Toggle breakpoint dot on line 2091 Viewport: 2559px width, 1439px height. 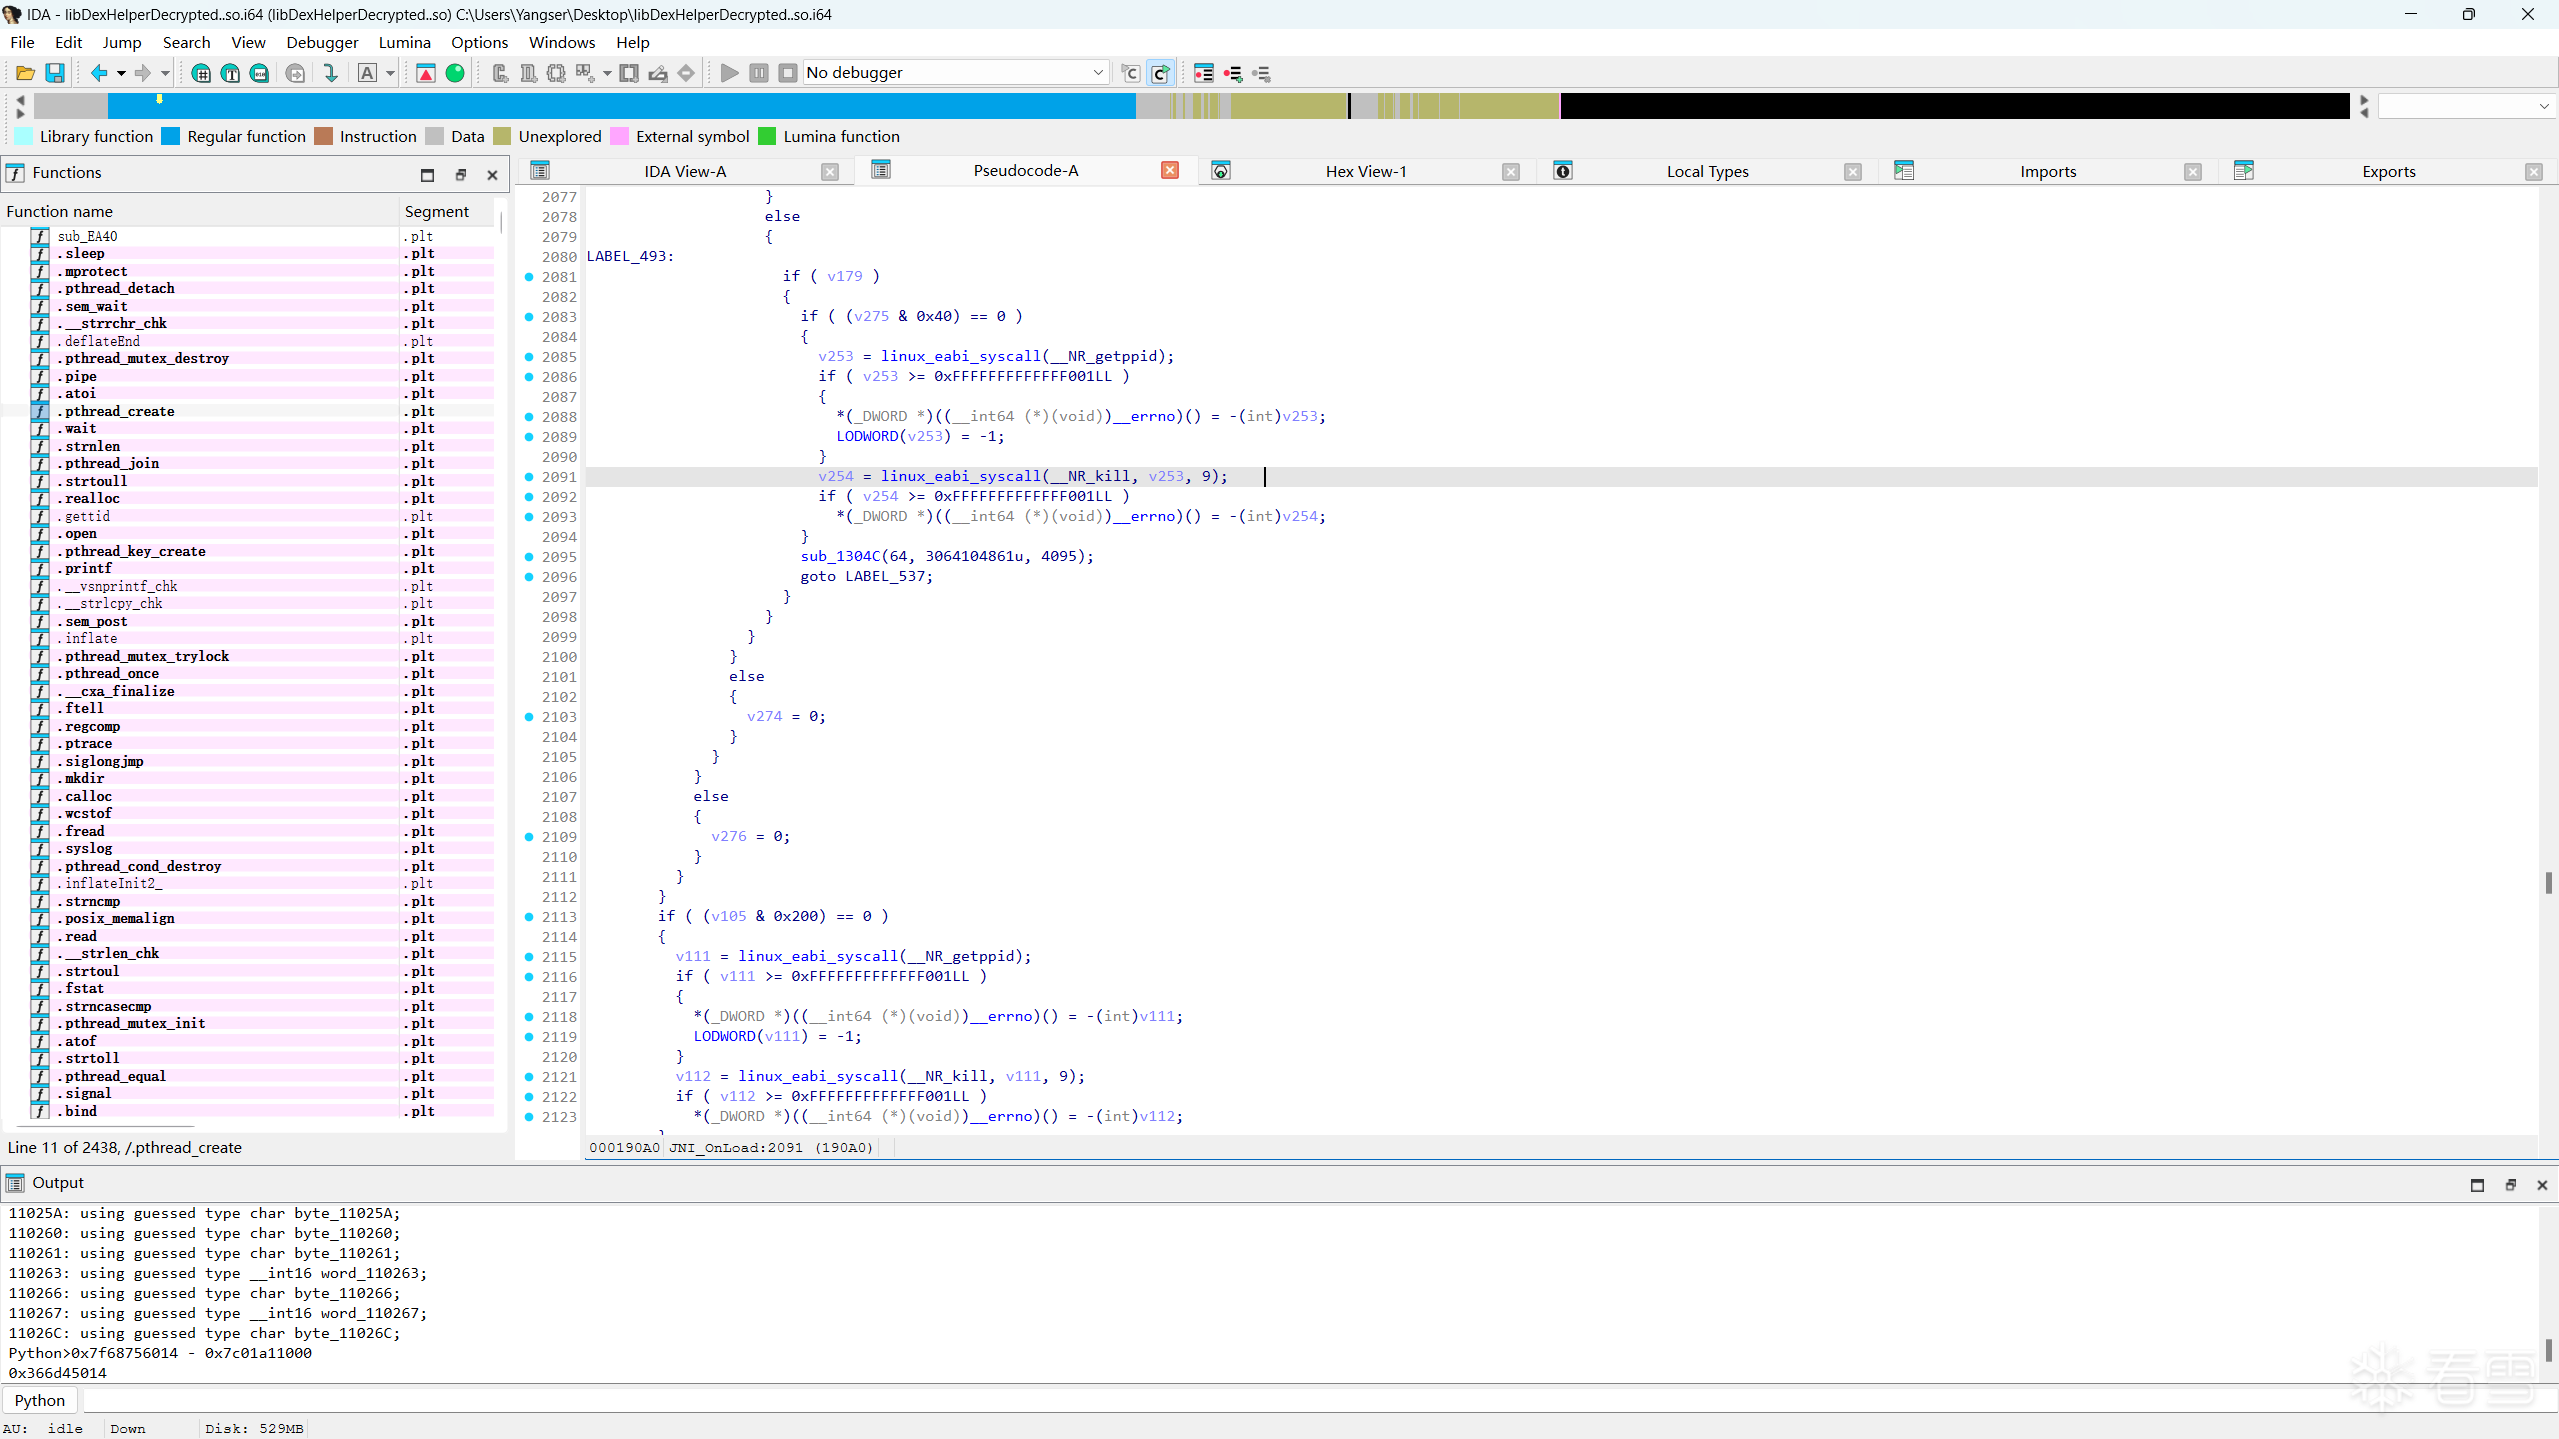point(530,477)
